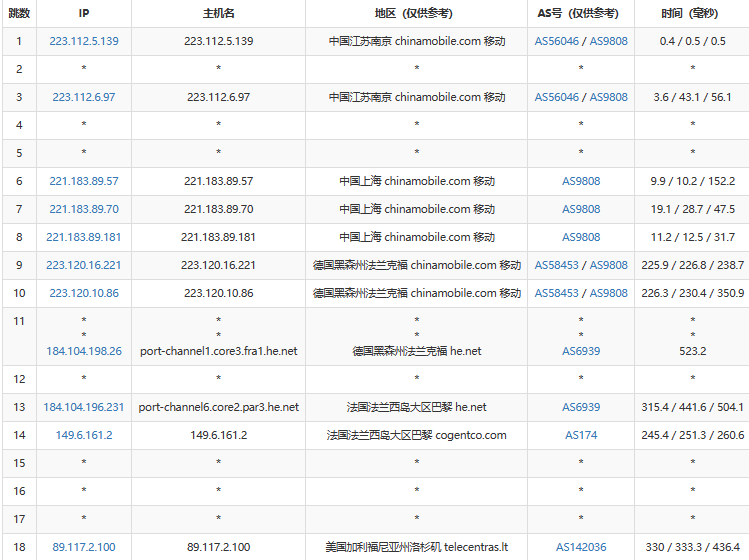Select hop number 18 cell
Screen dimensions: 749x560
[x=19, y=547]
